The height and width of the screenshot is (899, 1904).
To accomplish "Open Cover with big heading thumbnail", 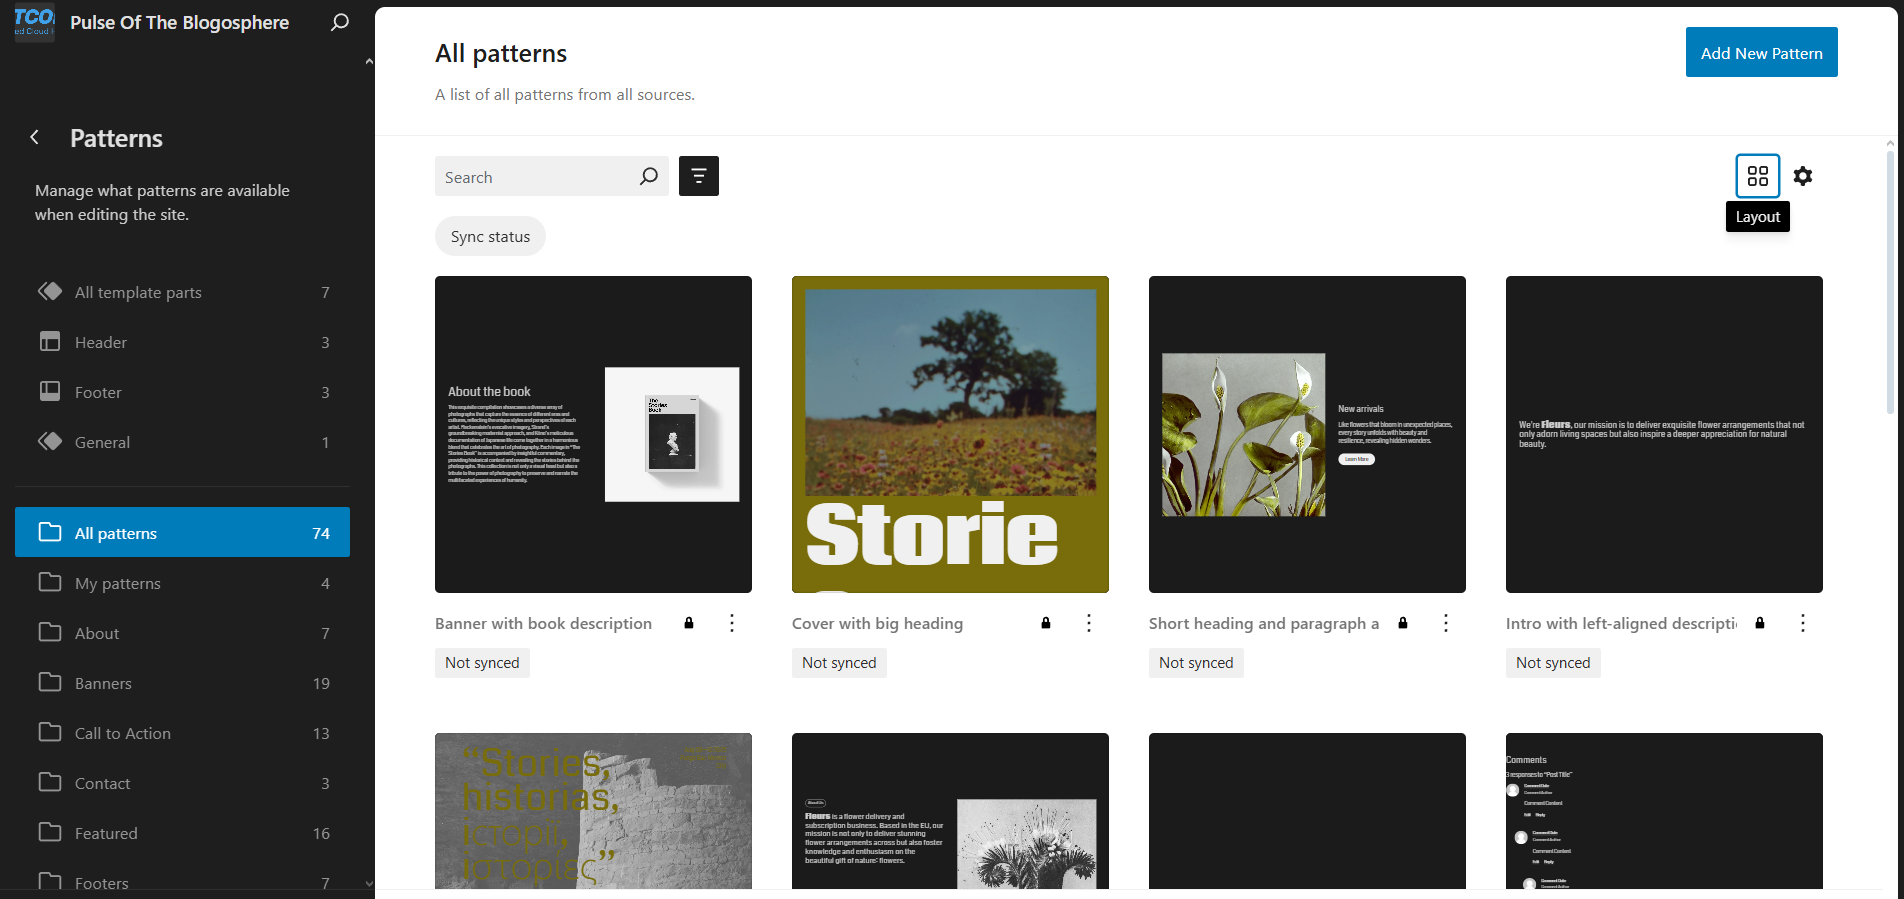I will [950, 434].
